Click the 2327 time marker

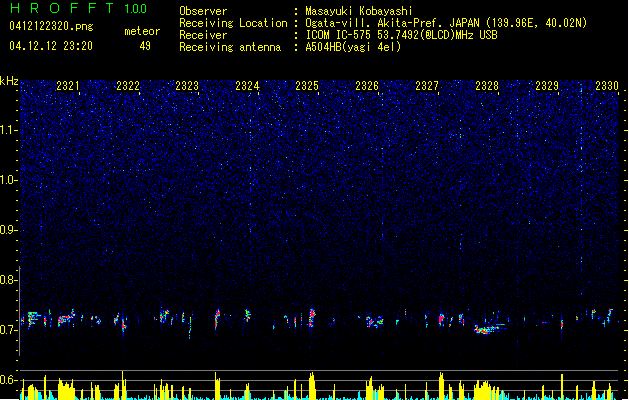pos(427,86)
